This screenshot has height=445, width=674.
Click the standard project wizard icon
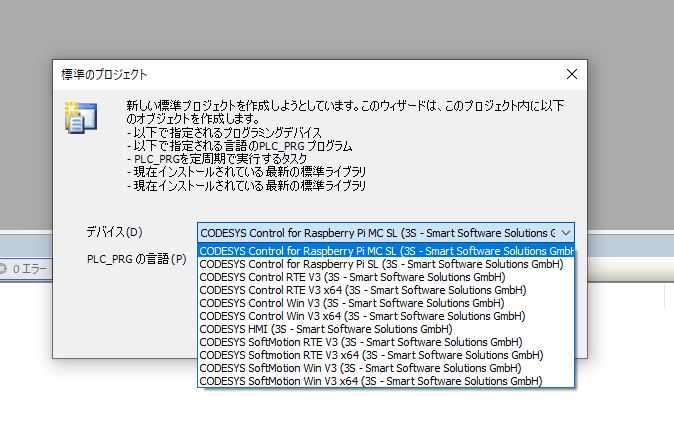click(81, 117)
